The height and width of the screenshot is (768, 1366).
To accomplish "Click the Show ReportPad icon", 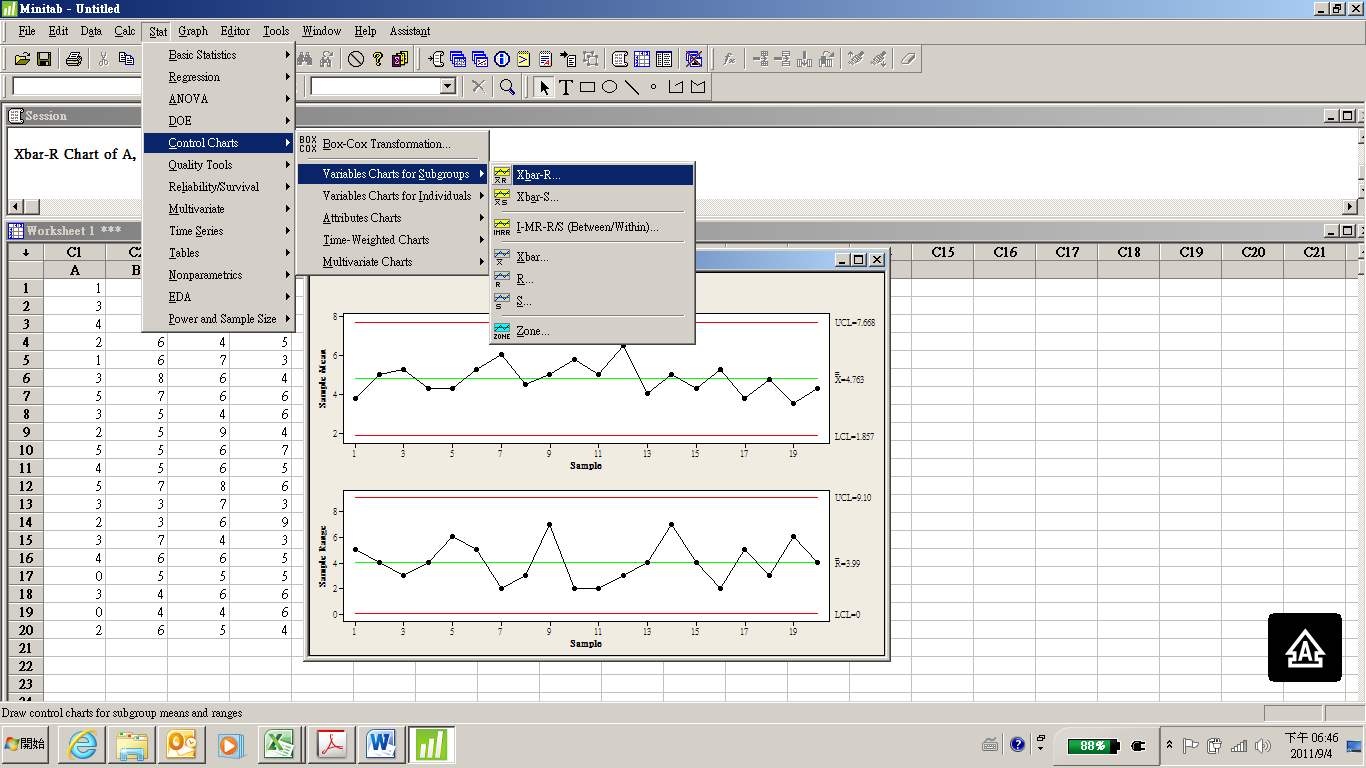I will point(545,59).
